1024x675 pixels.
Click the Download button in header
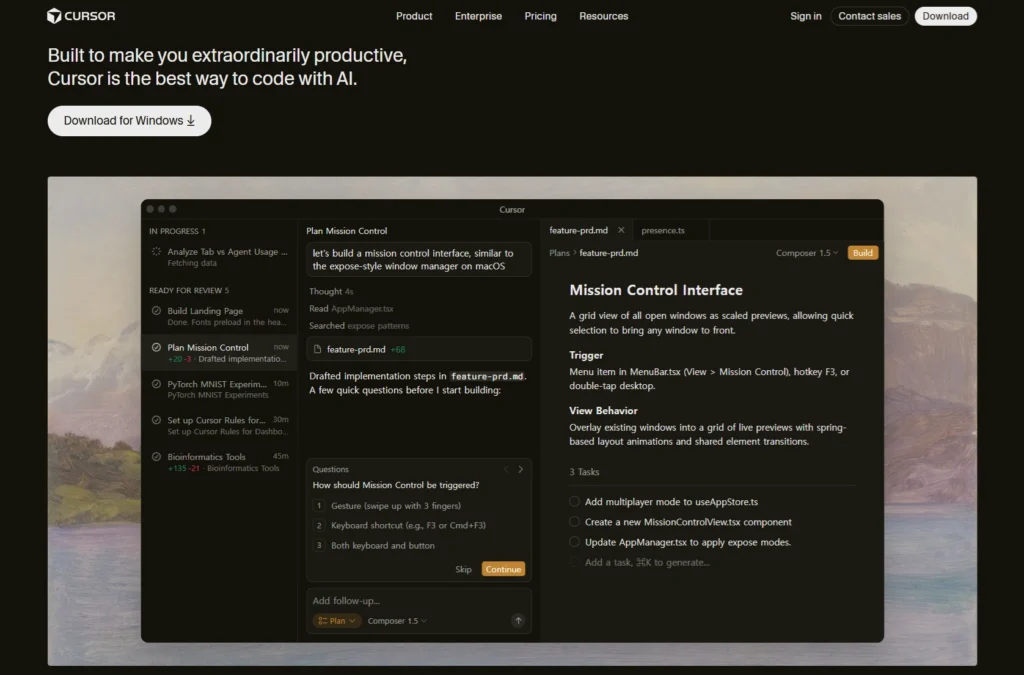coord(945,16)
